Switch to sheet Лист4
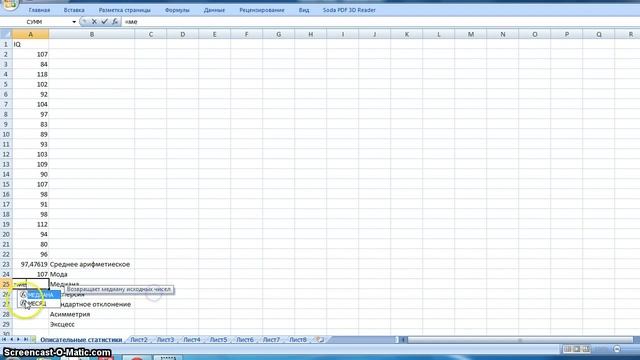The width and height of the screenshot is (640, 360). [192, 340]
